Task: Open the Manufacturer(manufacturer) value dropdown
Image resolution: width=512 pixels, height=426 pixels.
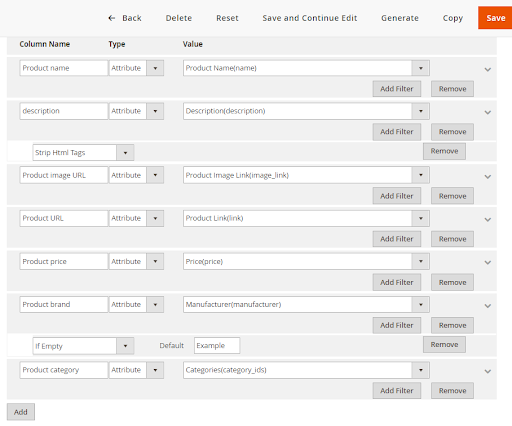Action: coord(306,304)
